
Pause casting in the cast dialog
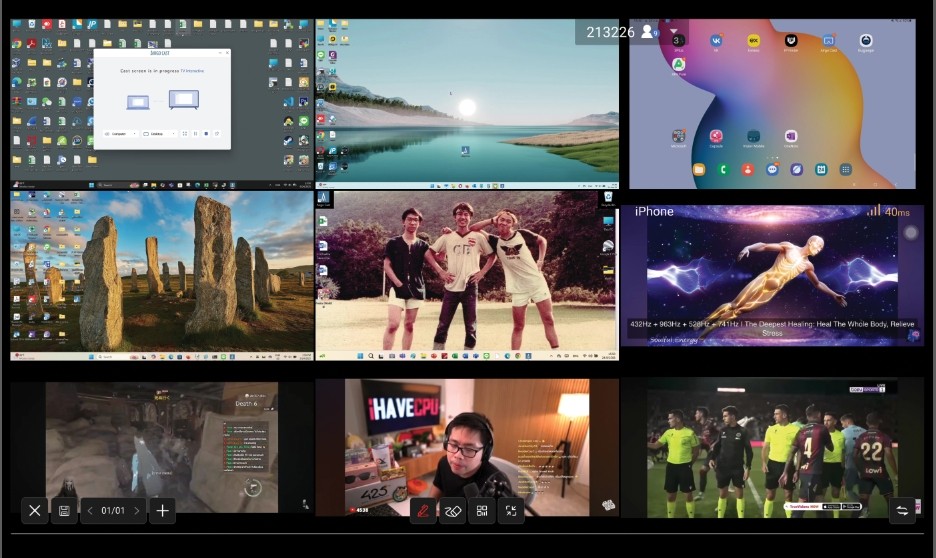pos(195,133)
